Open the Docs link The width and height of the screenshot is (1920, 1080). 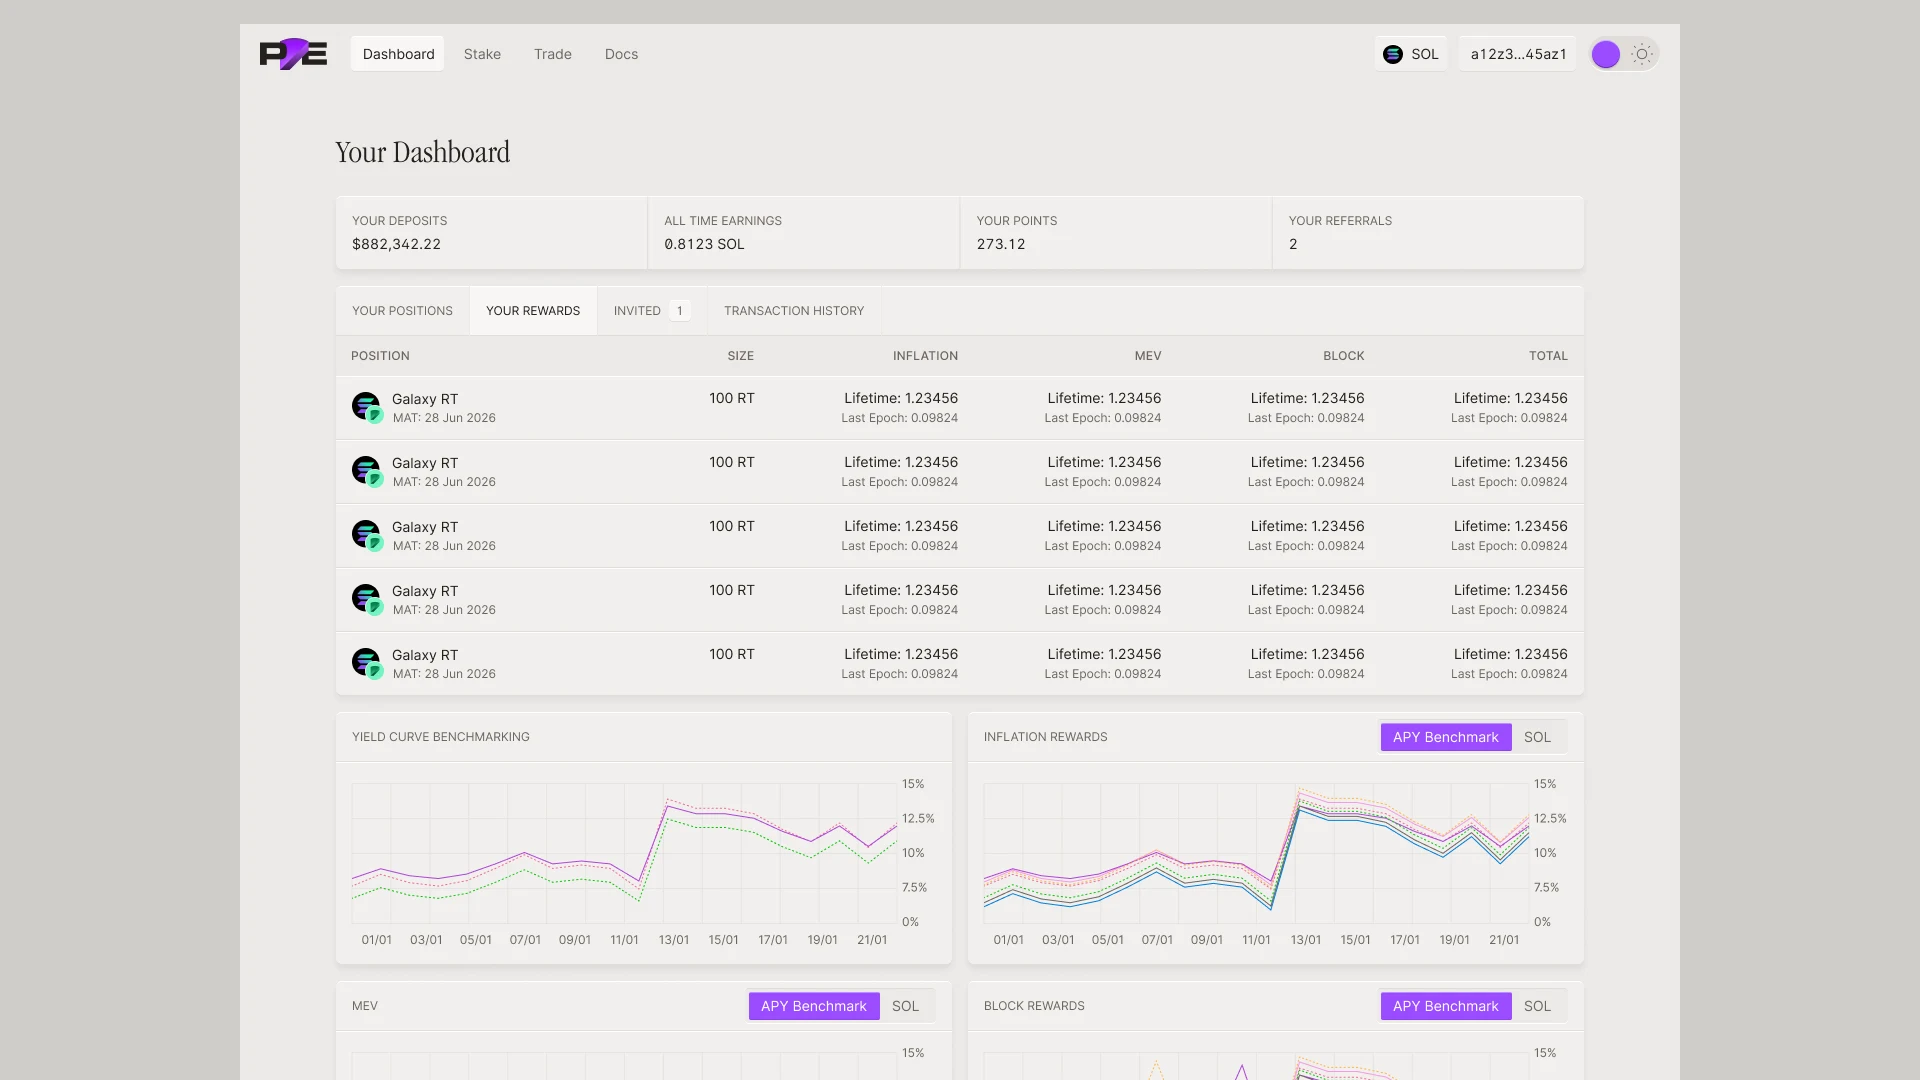coord(621,54)
